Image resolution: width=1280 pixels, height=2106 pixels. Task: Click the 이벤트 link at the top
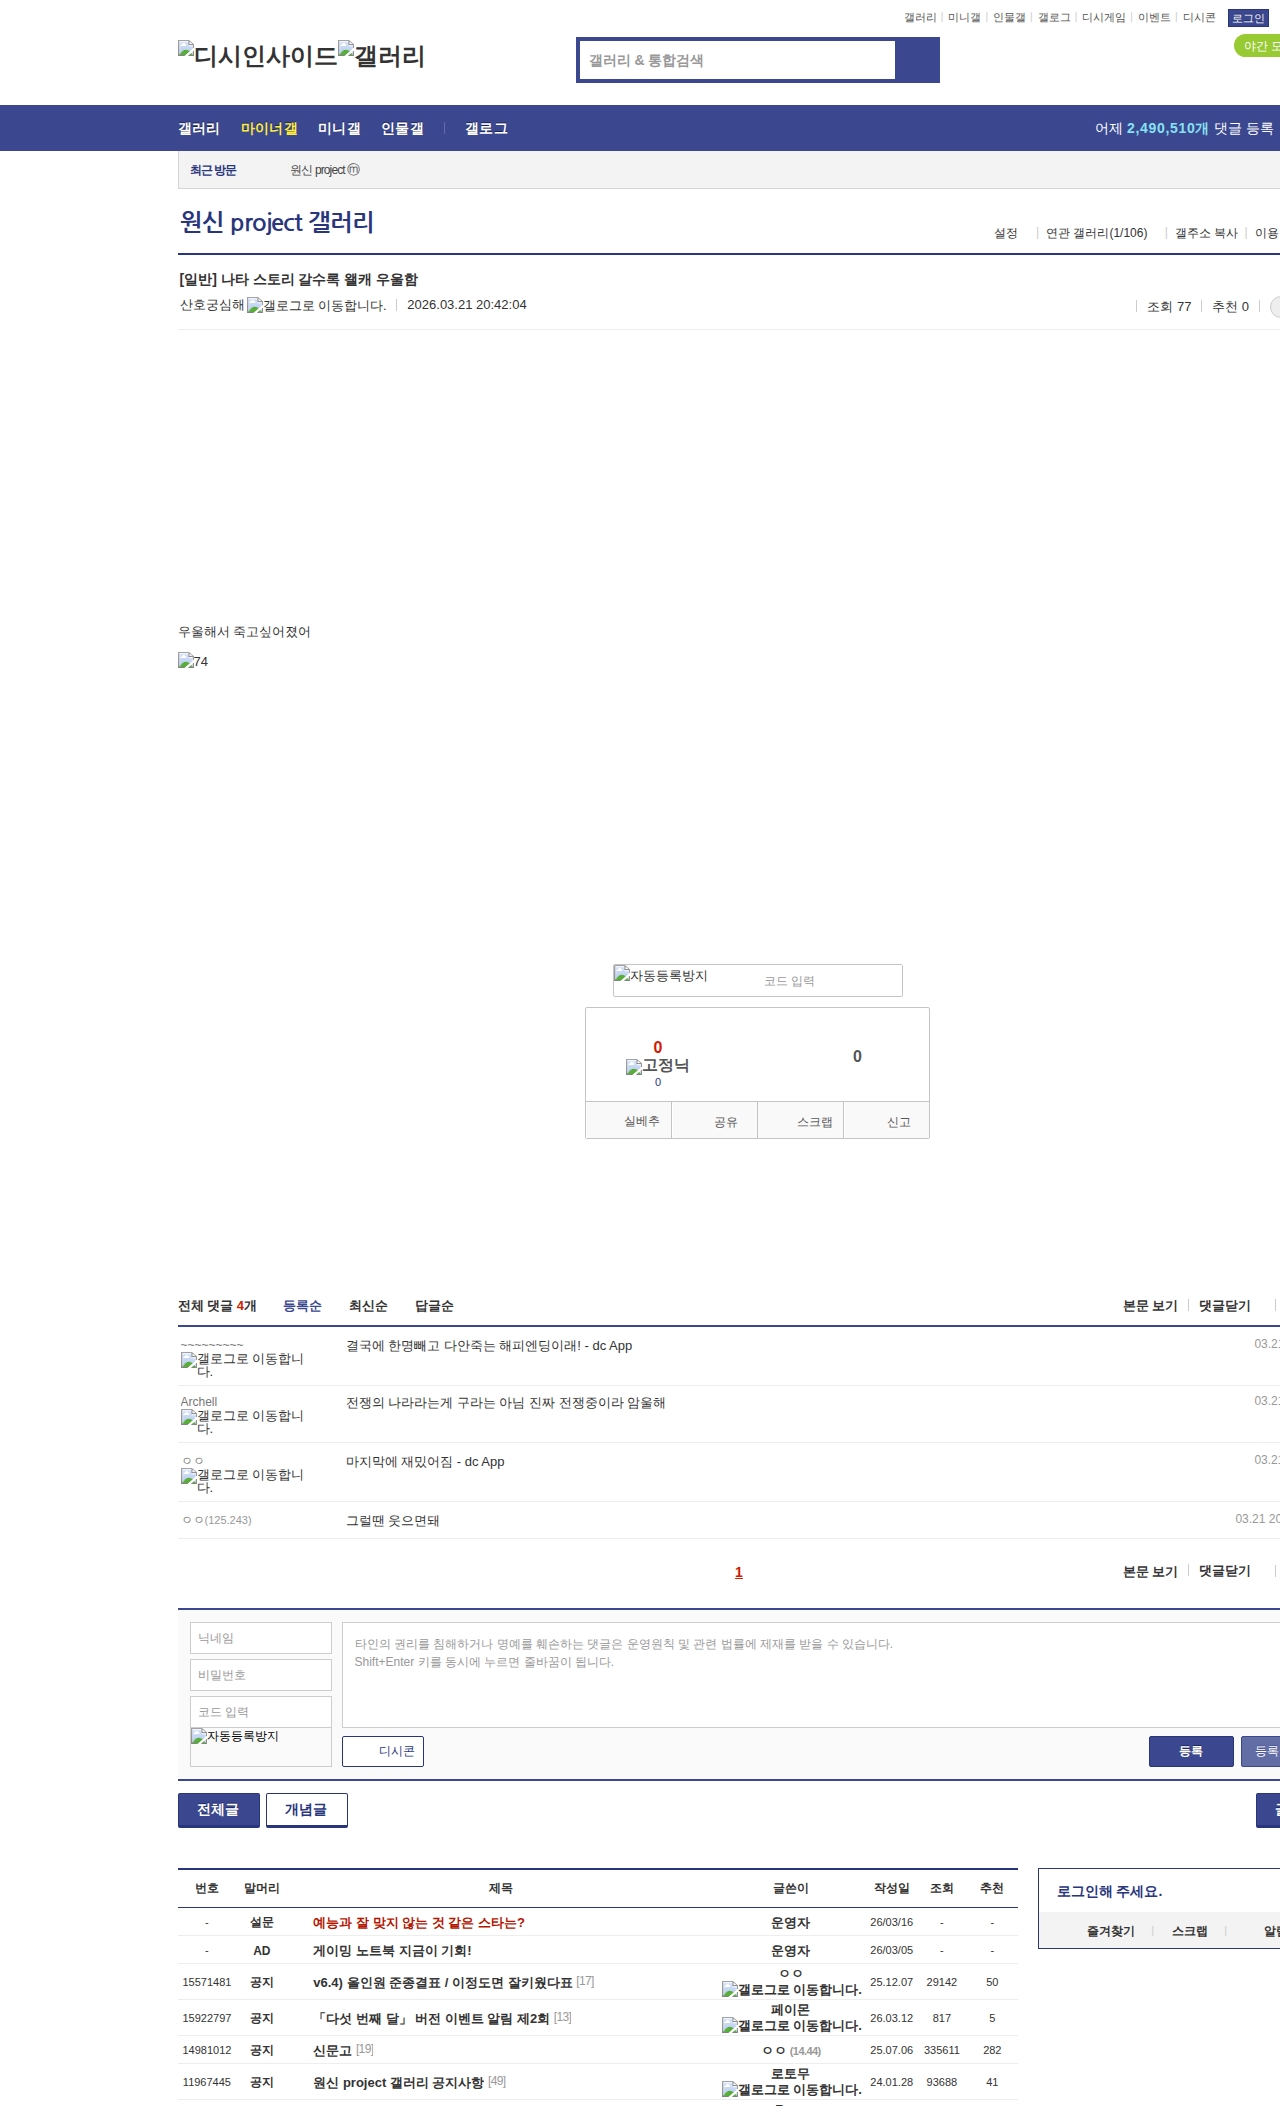click(x=1154, y=18)
